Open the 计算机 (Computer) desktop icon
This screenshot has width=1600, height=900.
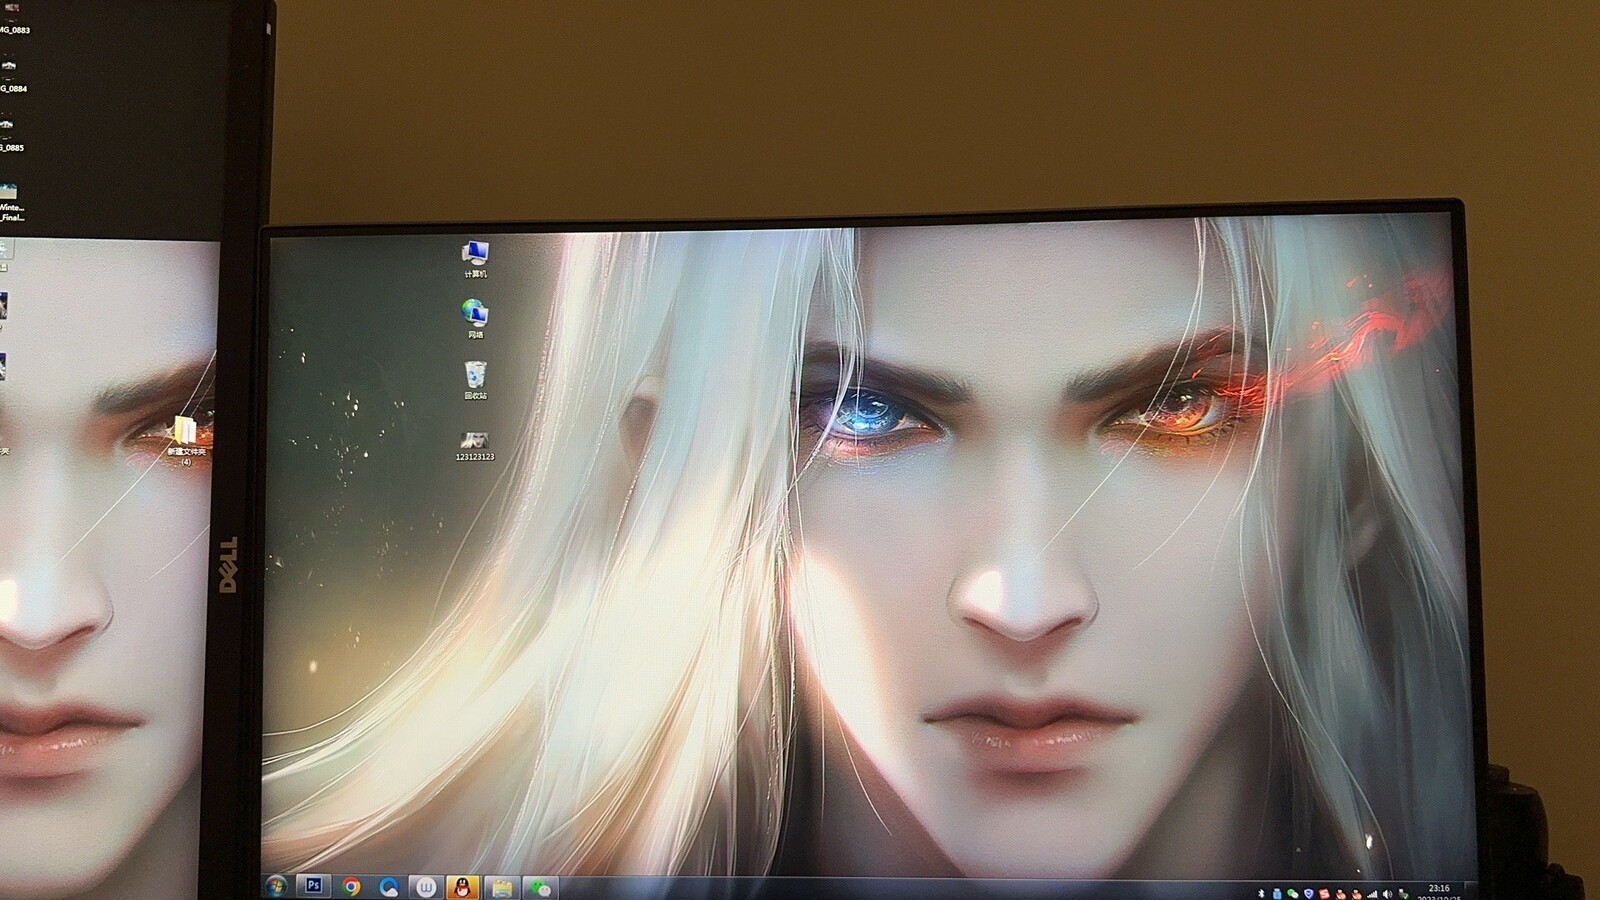tap(475, 259)
